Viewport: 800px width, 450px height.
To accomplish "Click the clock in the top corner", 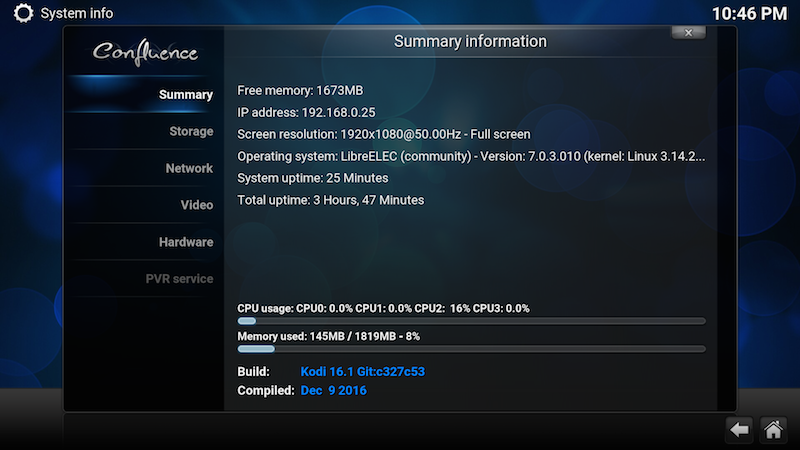I will tap(748, 14).
